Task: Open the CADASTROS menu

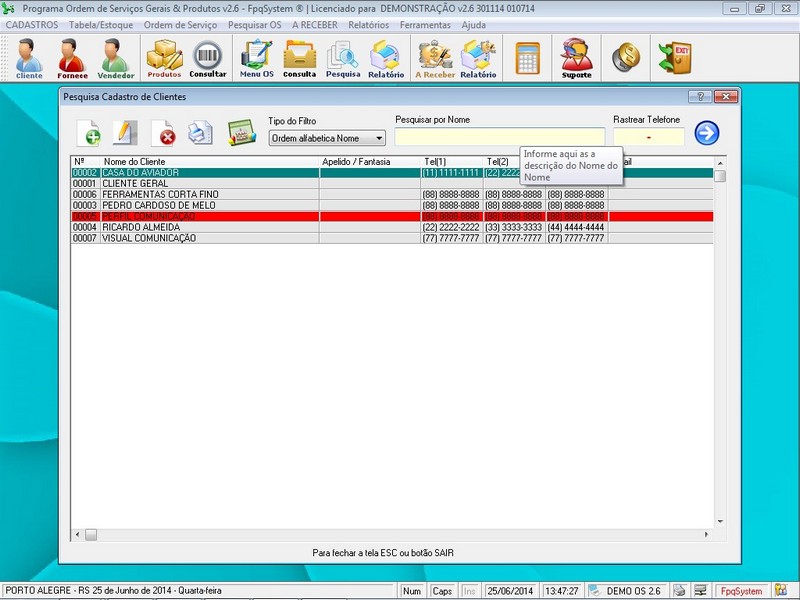Action: 32,24
